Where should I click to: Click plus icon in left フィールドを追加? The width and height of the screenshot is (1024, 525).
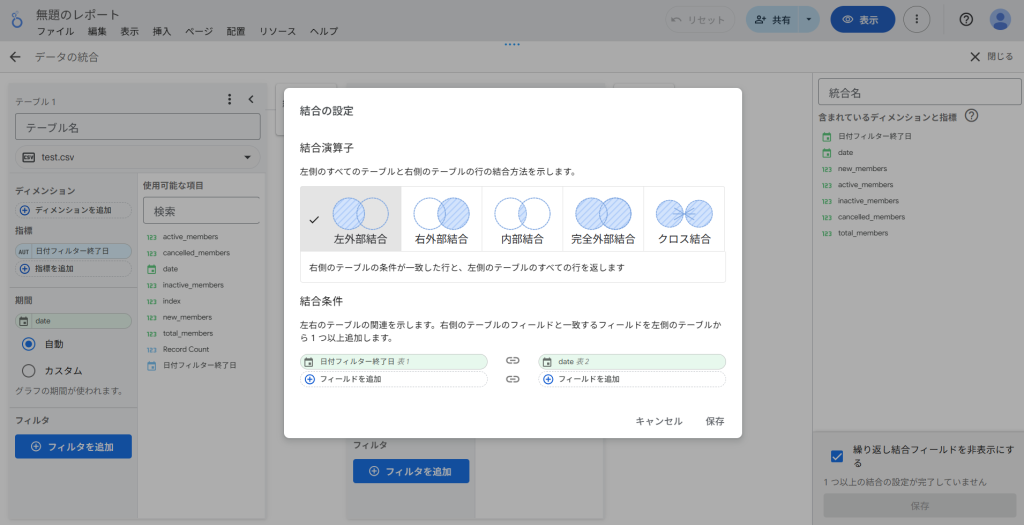tap(310, 379)
